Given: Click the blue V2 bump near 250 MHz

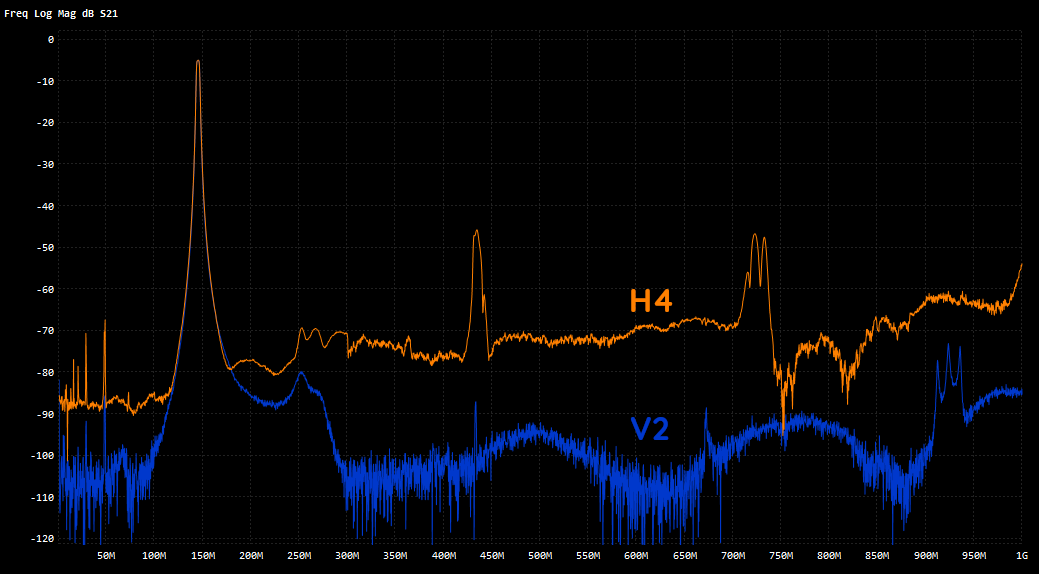Looking at the screenshot, I should pyautogui.click(x=301, y=373).
